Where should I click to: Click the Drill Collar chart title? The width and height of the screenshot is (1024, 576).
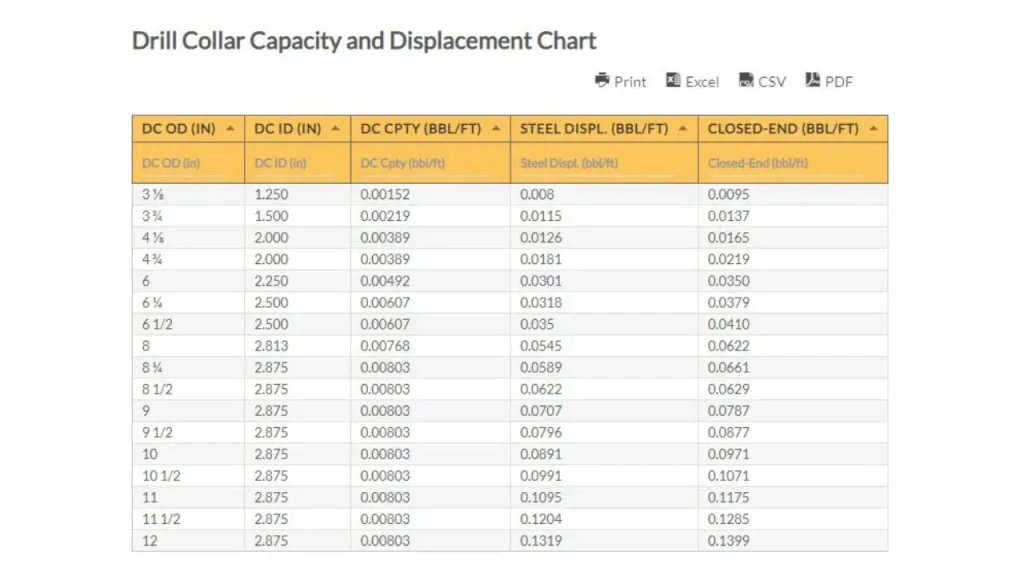coord(364,40)
